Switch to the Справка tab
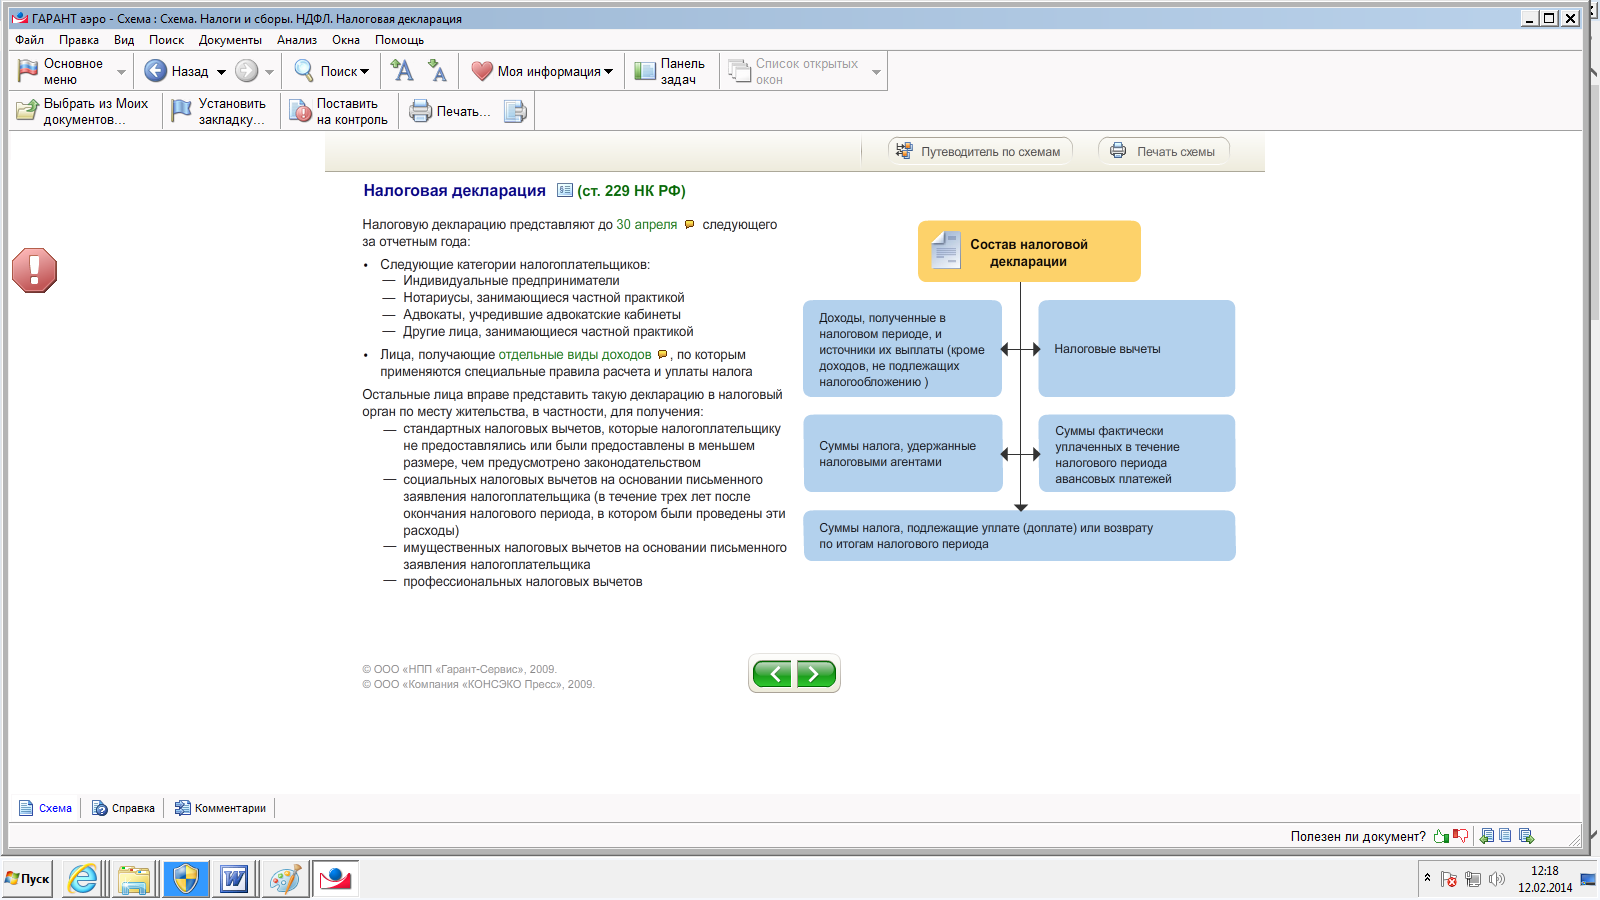This screenshot has width=1600, height=900. (123, 808)
